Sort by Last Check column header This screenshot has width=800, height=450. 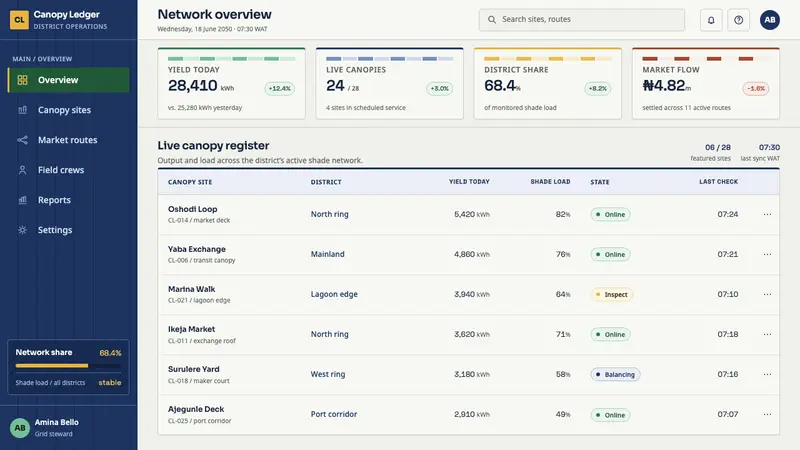click(x=718, y=182)
